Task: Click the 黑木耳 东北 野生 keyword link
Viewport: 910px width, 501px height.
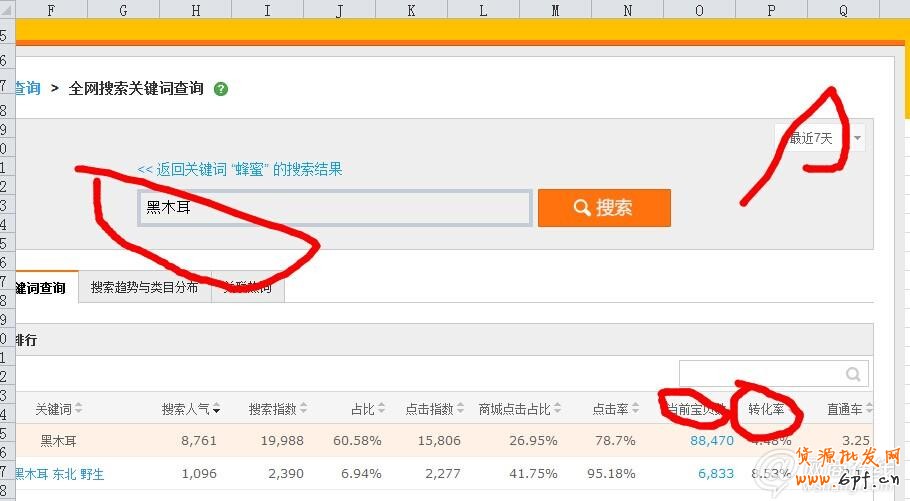Action: click(60, 473)
